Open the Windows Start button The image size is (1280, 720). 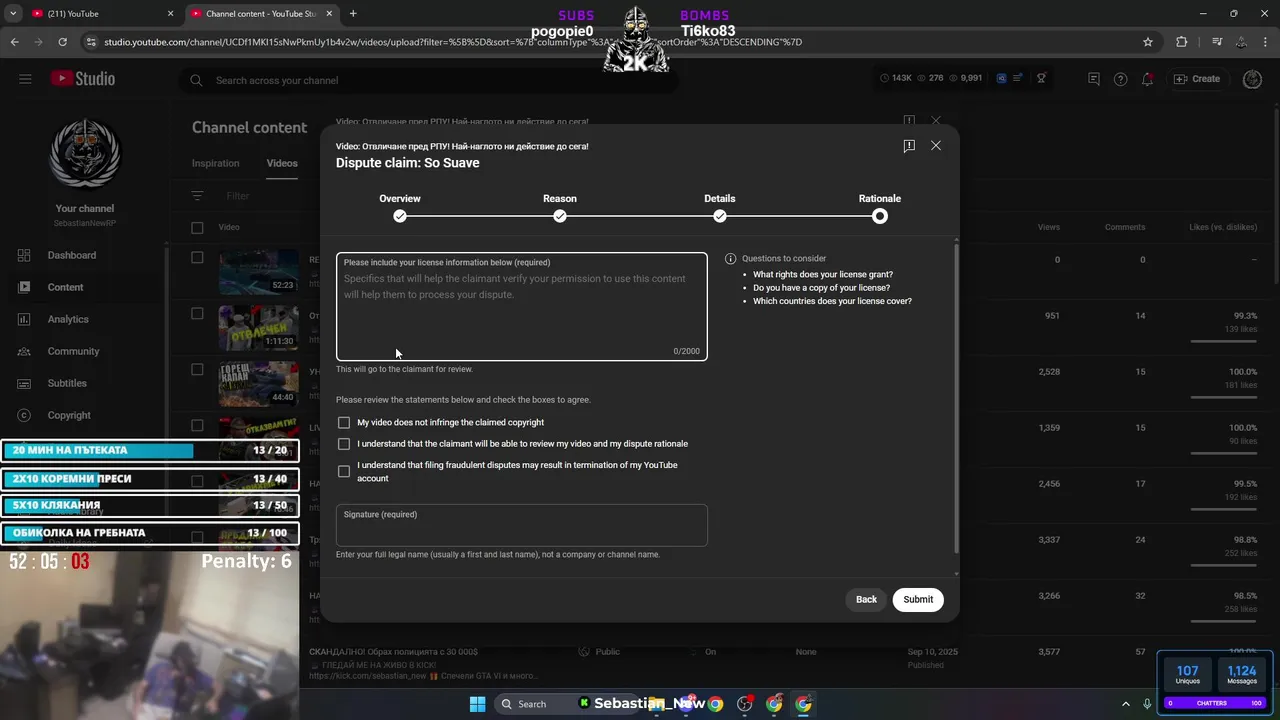[x=477, y=704]
